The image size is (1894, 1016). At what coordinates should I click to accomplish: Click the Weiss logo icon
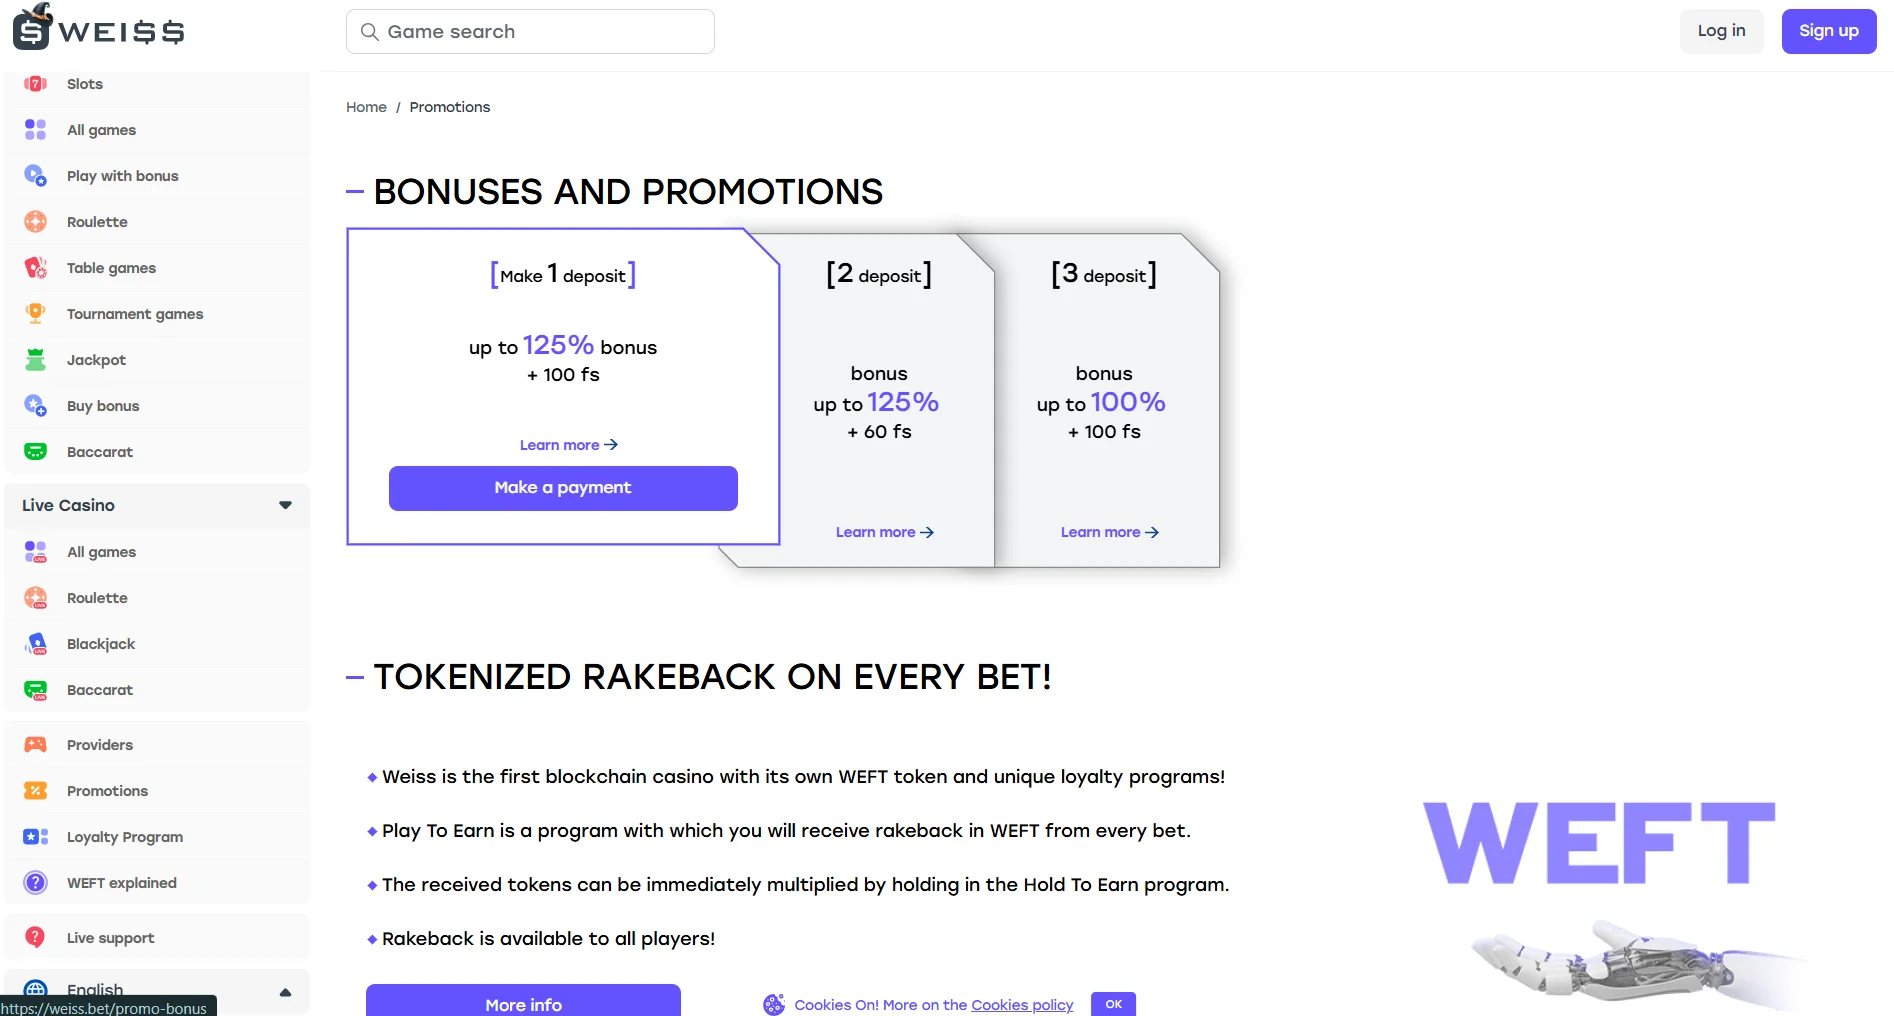coord(33,28)
